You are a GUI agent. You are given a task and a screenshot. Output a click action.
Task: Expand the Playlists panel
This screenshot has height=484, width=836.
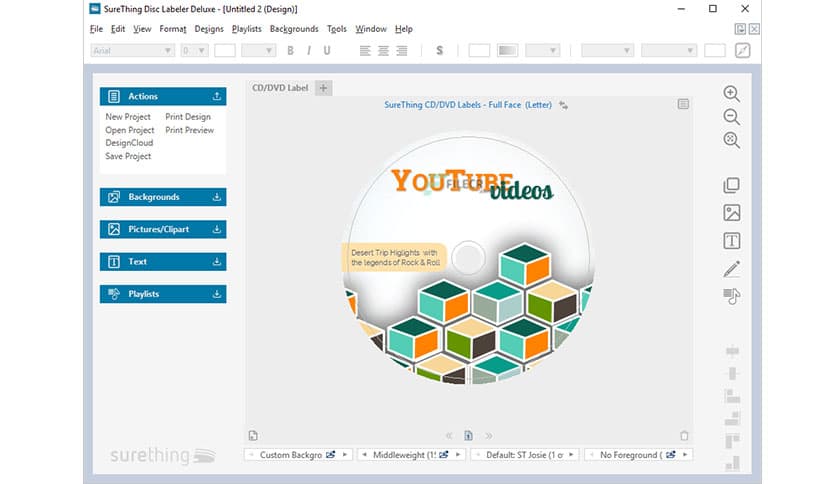click(216, 294)
